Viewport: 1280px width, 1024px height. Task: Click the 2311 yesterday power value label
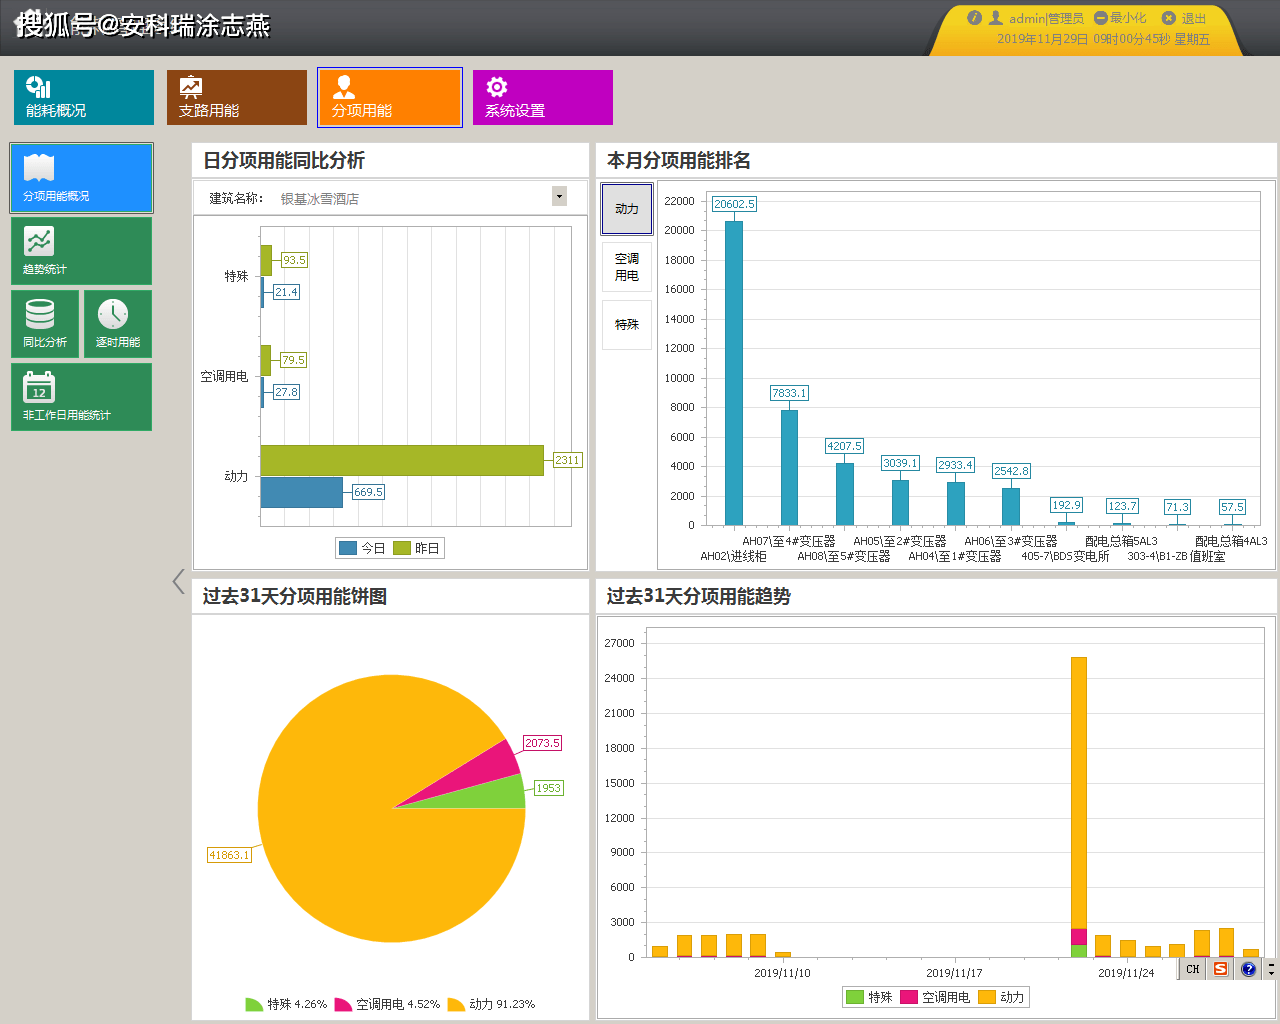pos(567,460)
